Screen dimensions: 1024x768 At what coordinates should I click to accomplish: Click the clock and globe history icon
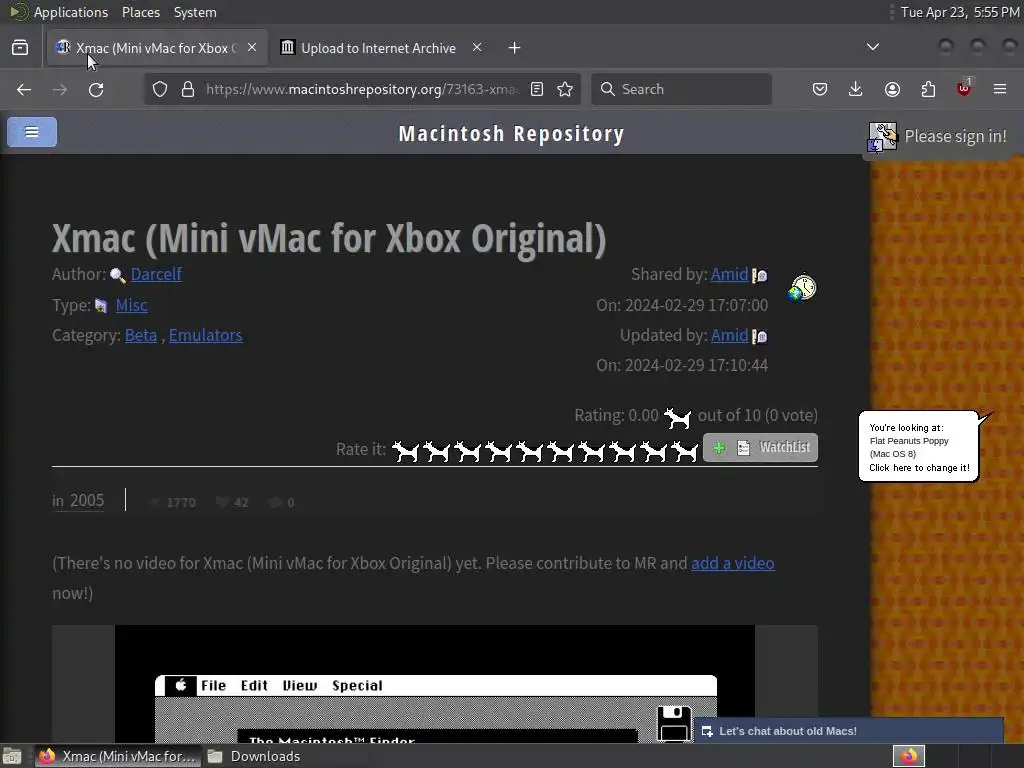click(x=803, y=287)
